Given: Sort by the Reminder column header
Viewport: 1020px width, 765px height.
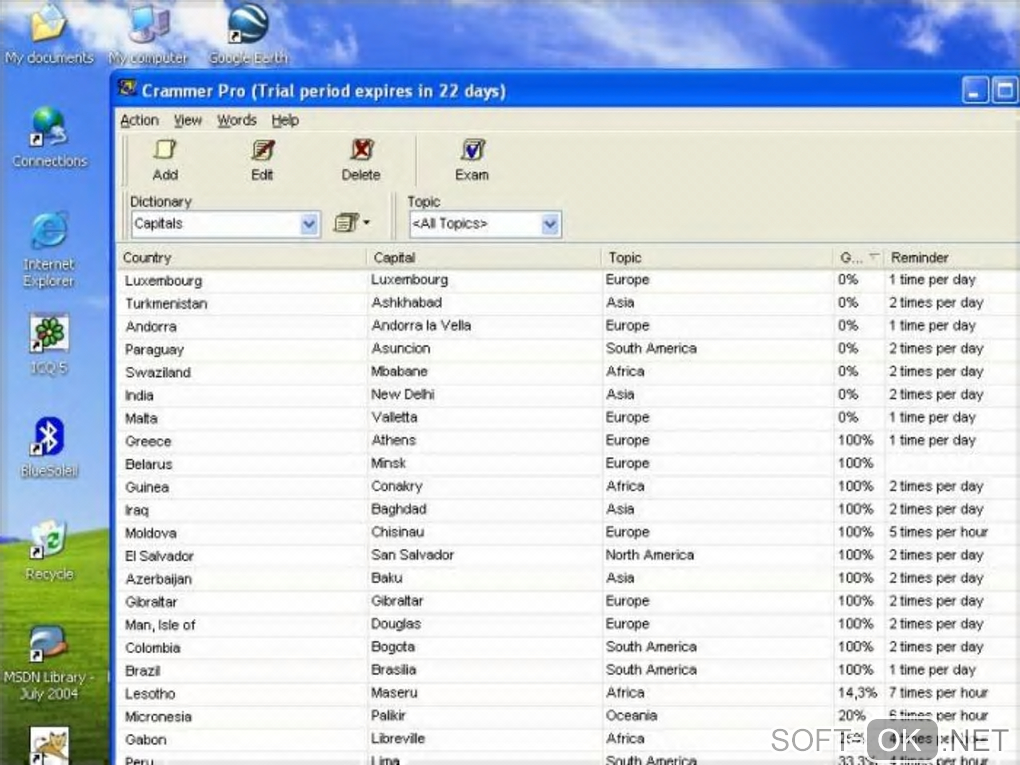Looking at the screenshot, I should [952, 258].
